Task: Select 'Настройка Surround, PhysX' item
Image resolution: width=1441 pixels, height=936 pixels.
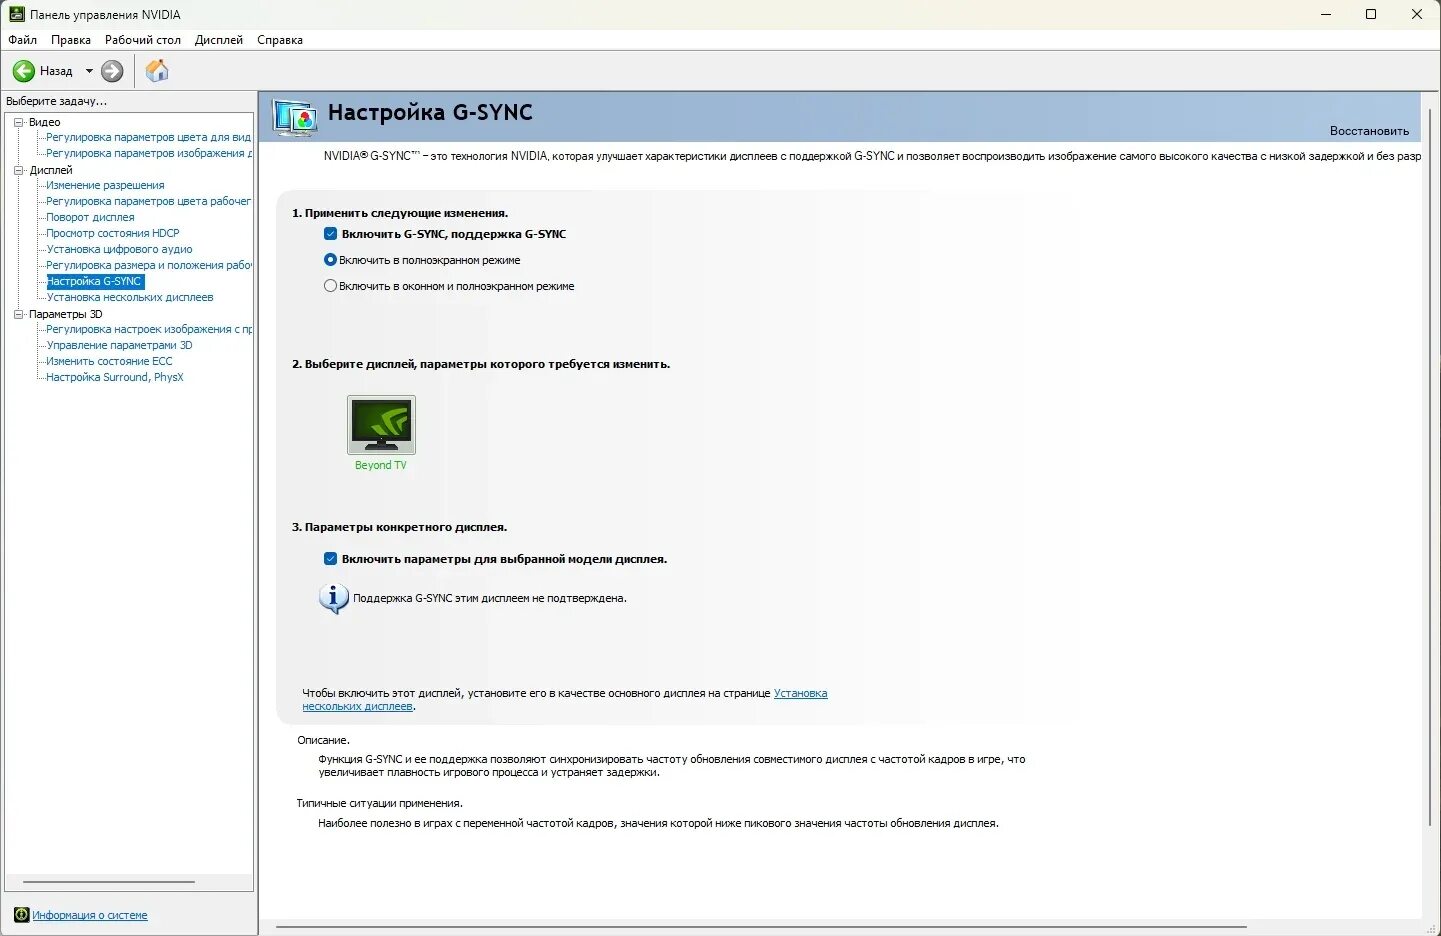Action: coord(115,377)
